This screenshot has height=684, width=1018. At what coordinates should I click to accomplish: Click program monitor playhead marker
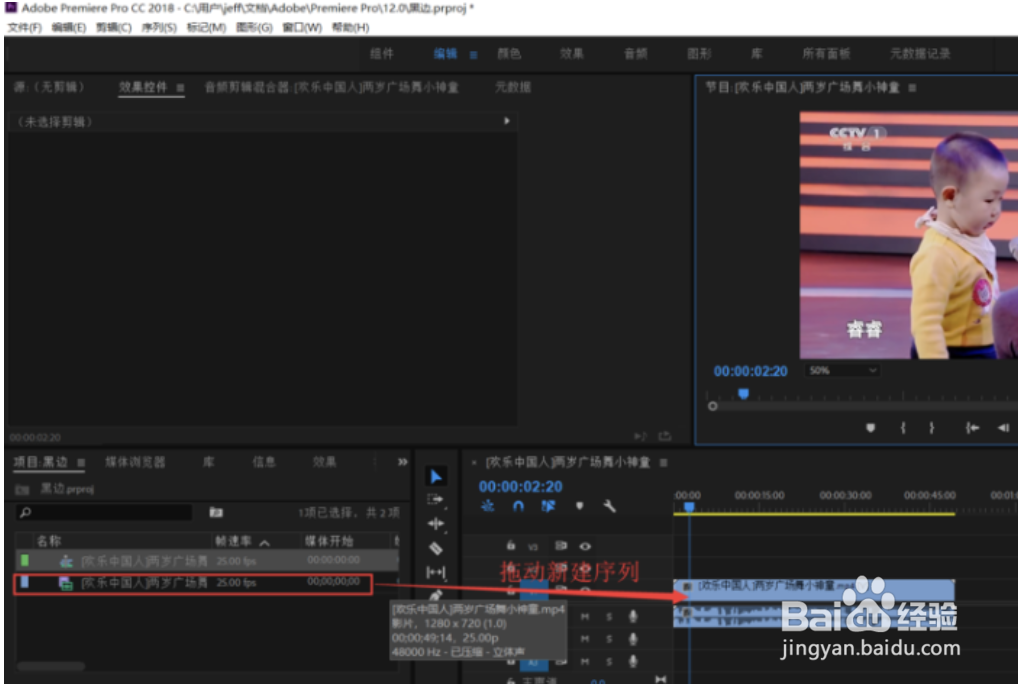click(743, 393)
